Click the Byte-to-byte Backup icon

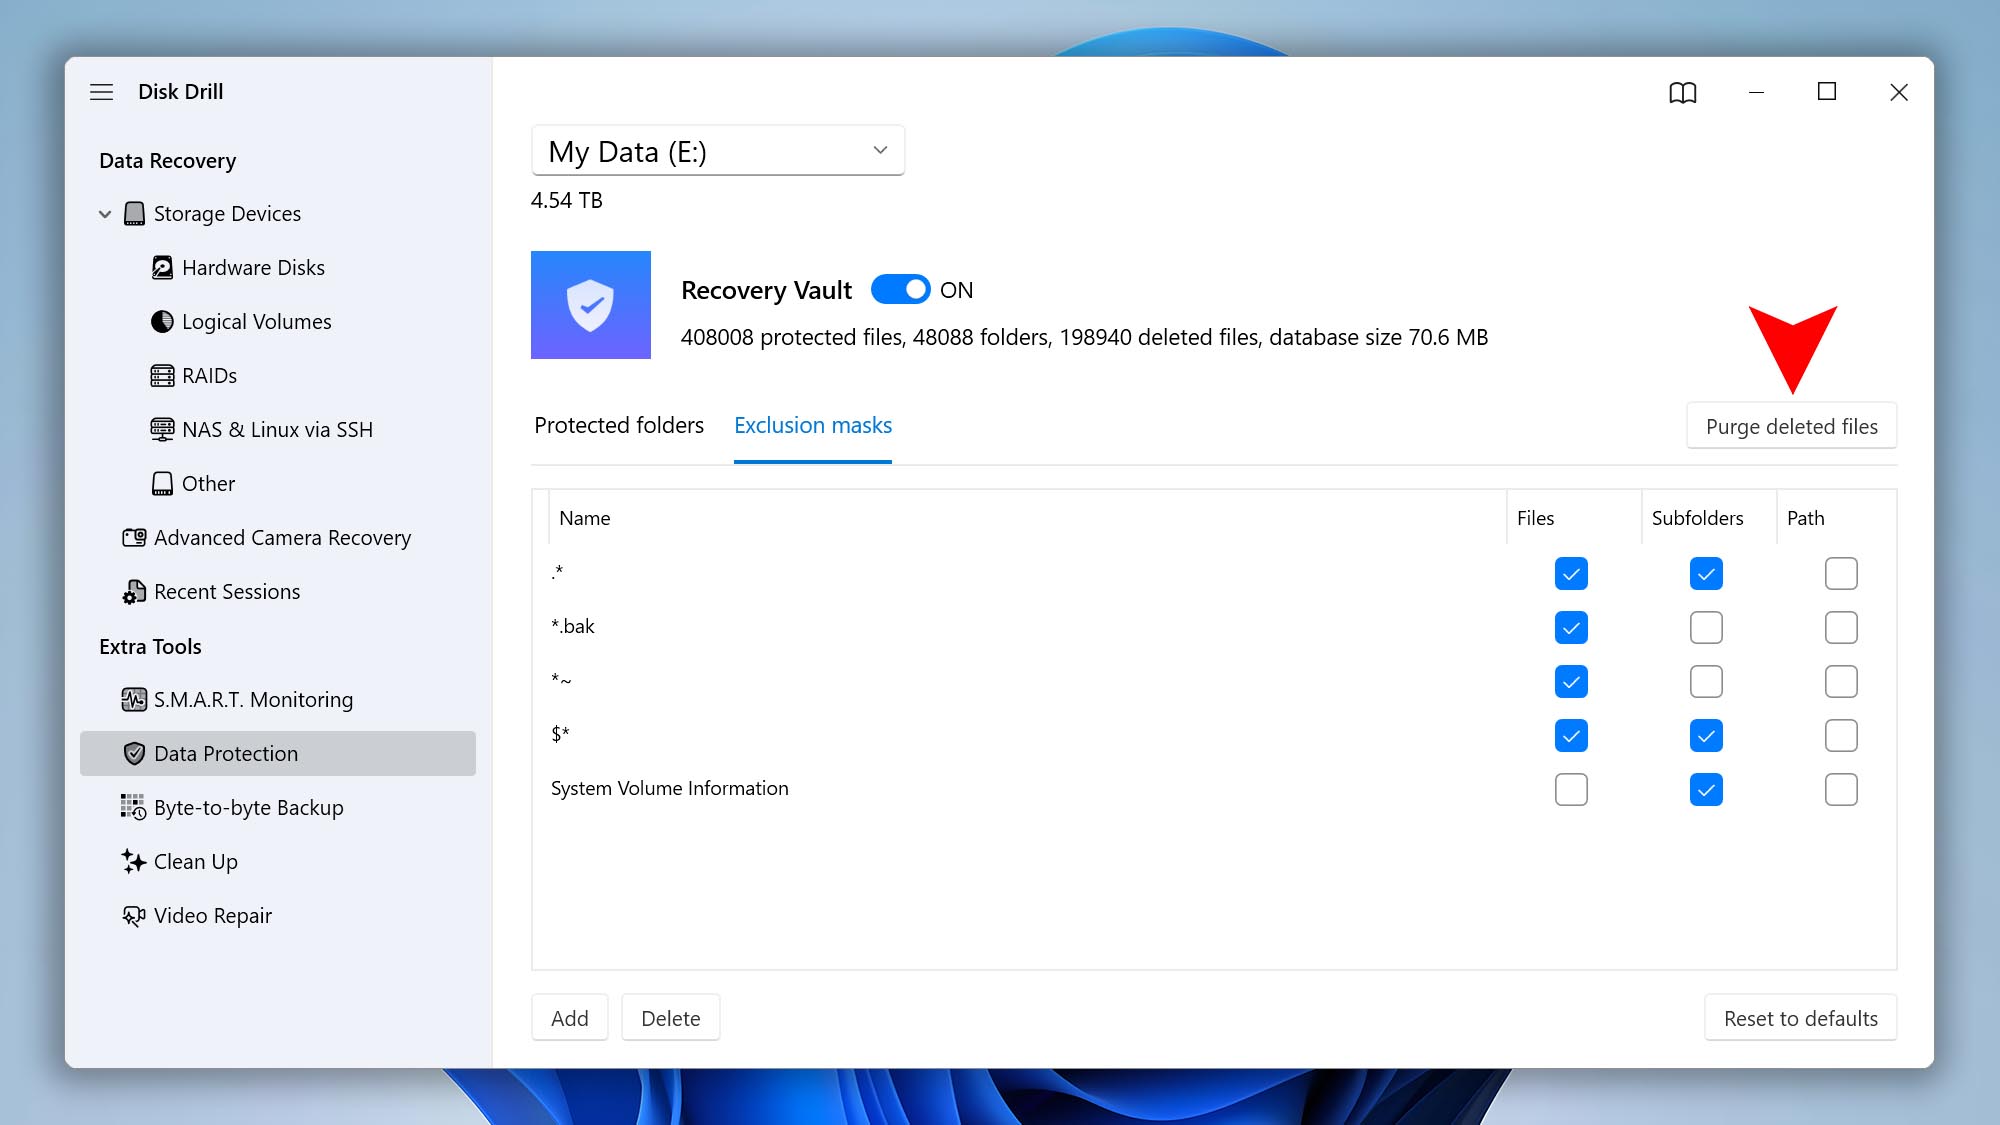134,808
